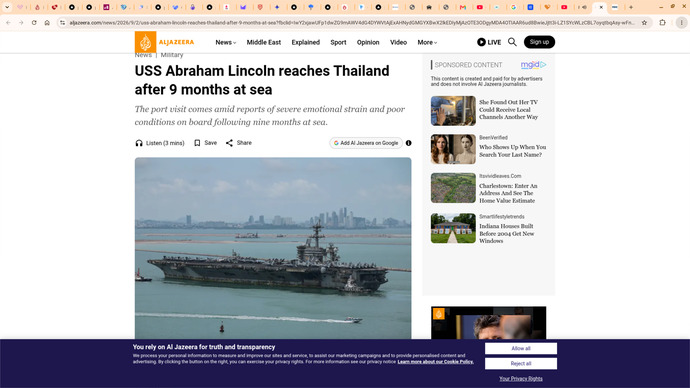Watch Al Jazeera LIVE stream
This screenshot has width=690, height=388.
pos(489,42)
